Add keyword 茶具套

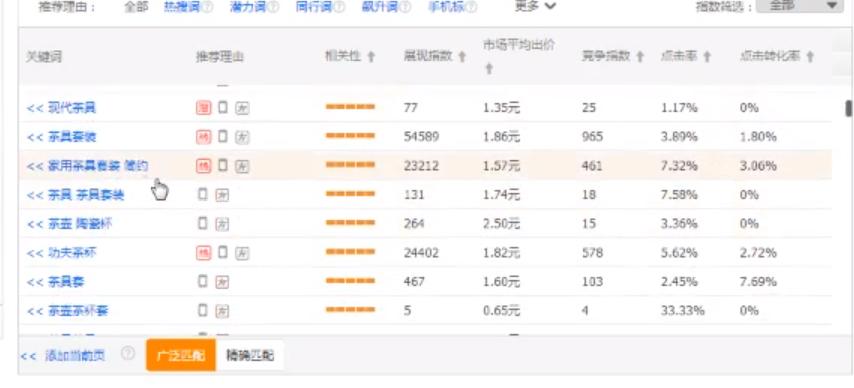(56, 282)
